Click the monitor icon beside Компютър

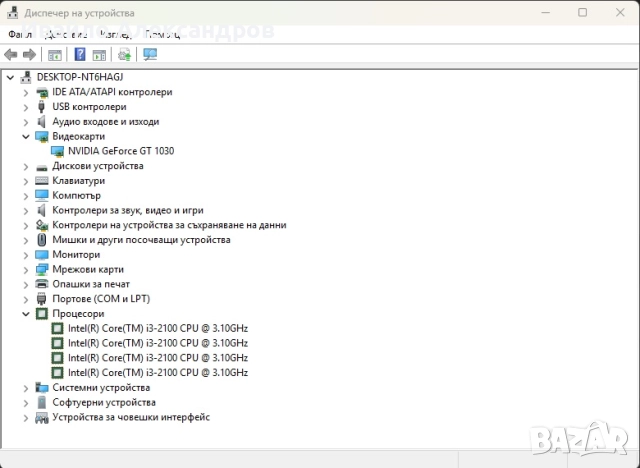click(x=42, y=195)
